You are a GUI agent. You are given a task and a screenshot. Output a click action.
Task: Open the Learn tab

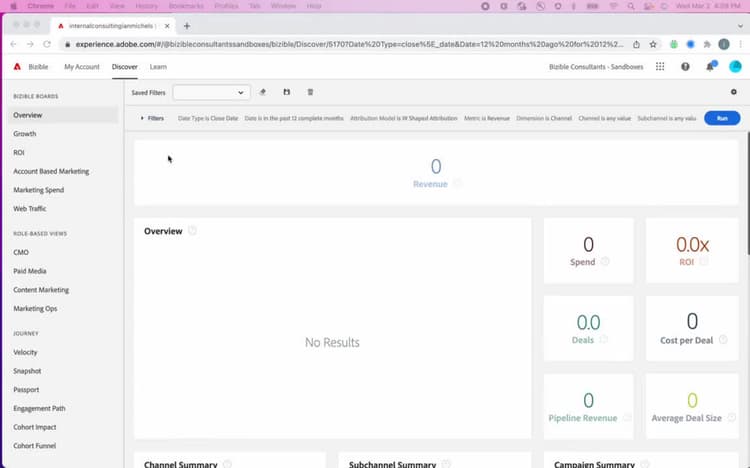pos(158,67)
